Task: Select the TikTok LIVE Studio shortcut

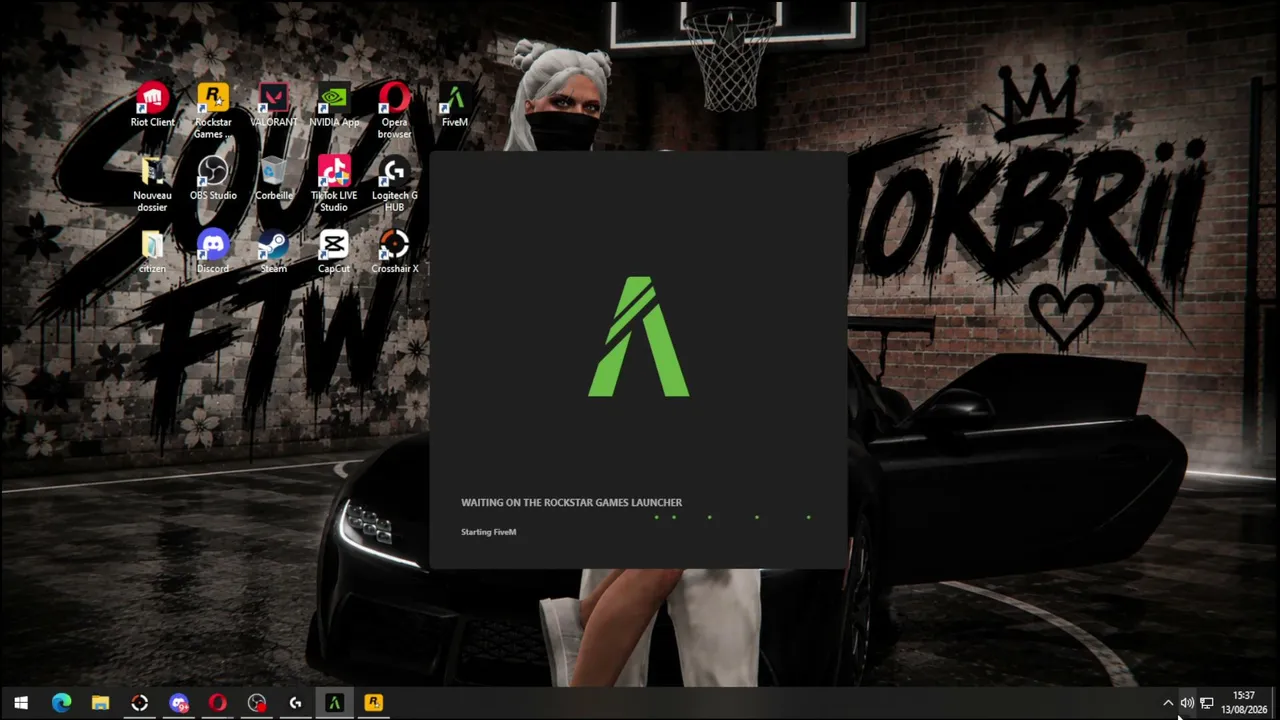Action: pyautogui.click(x=334, y=185)
